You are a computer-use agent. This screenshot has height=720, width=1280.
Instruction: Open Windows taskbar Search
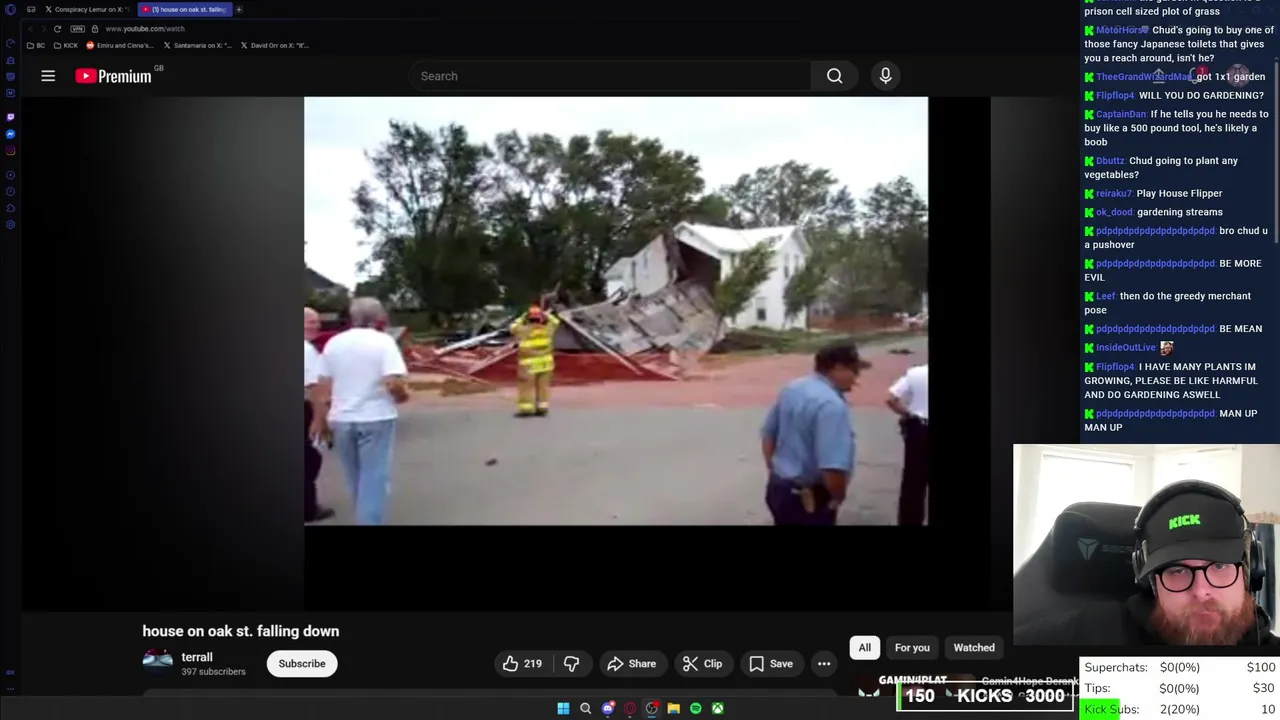pyautogui.click(x=585, y=708)
